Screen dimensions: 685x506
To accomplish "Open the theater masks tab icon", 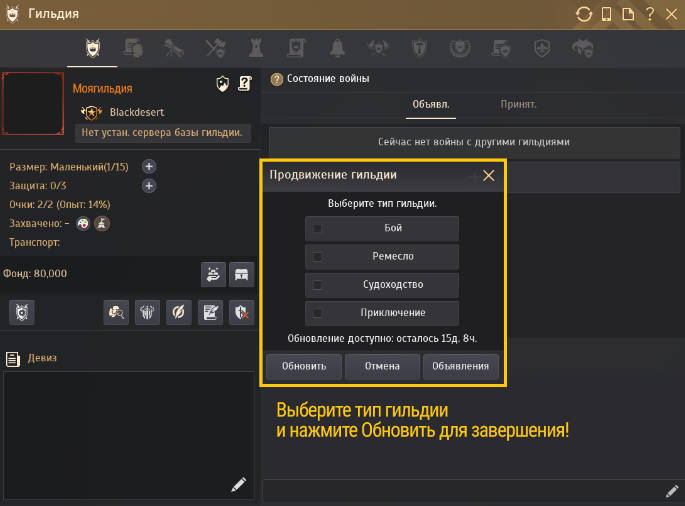I will click(x=583, y=48).
